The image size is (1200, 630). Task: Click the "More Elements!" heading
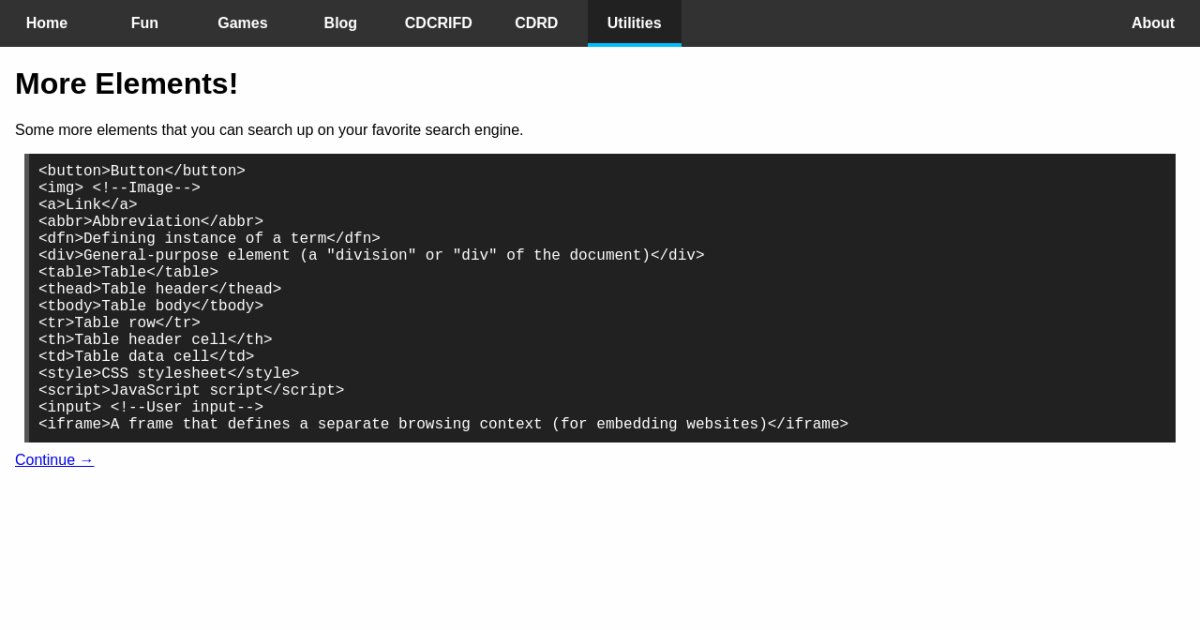coord(127,84)
